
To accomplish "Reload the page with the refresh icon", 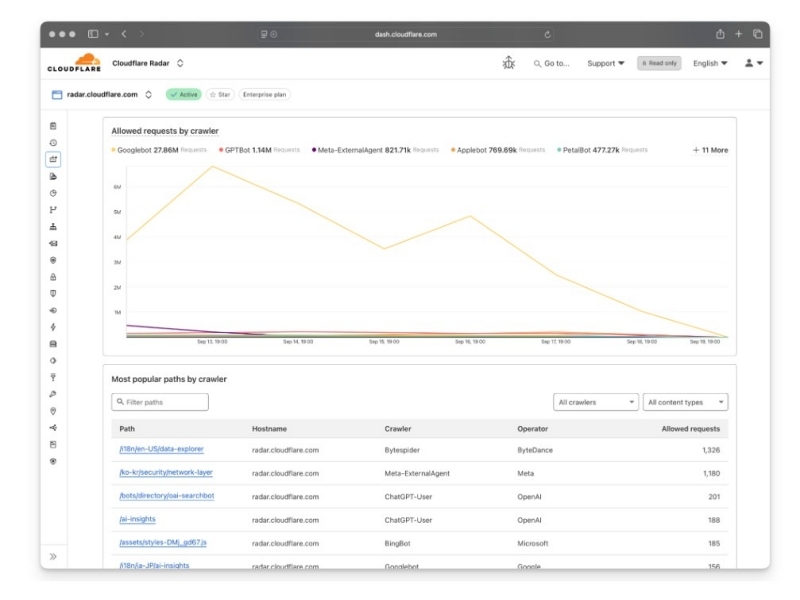I will [x=547, y=34].
